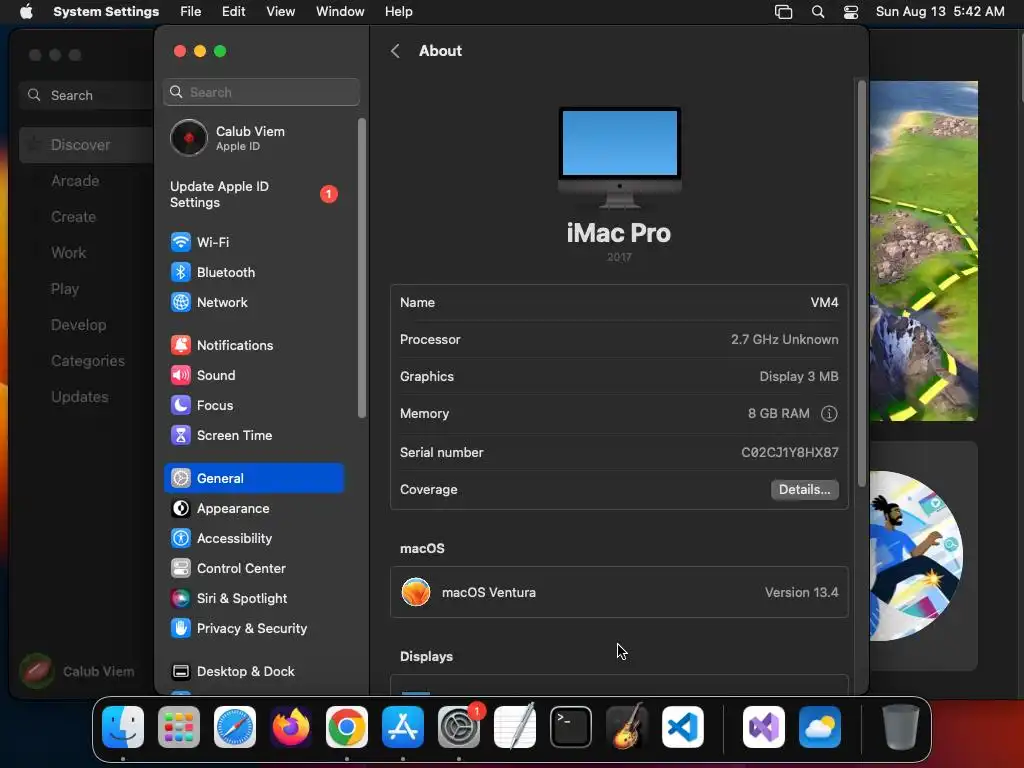Click the serial number C02CJ1Y8HX87
Screen dimensions: 1024x768
pyautogui.click(x=790, y=453)
